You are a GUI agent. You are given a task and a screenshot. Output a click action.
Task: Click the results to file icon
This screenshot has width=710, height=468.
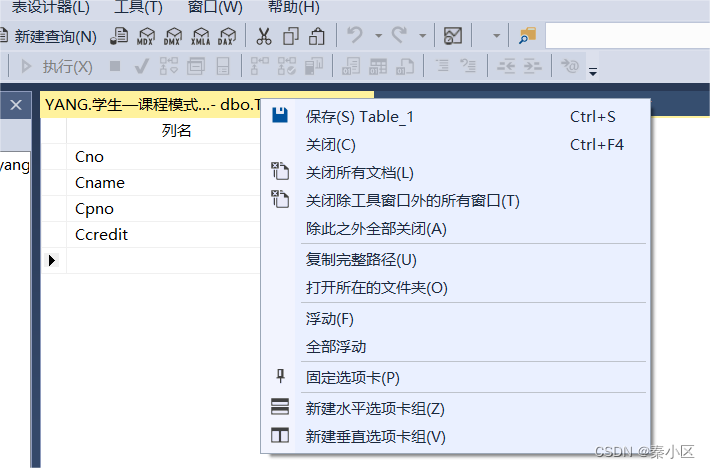[x=405, y=66]
